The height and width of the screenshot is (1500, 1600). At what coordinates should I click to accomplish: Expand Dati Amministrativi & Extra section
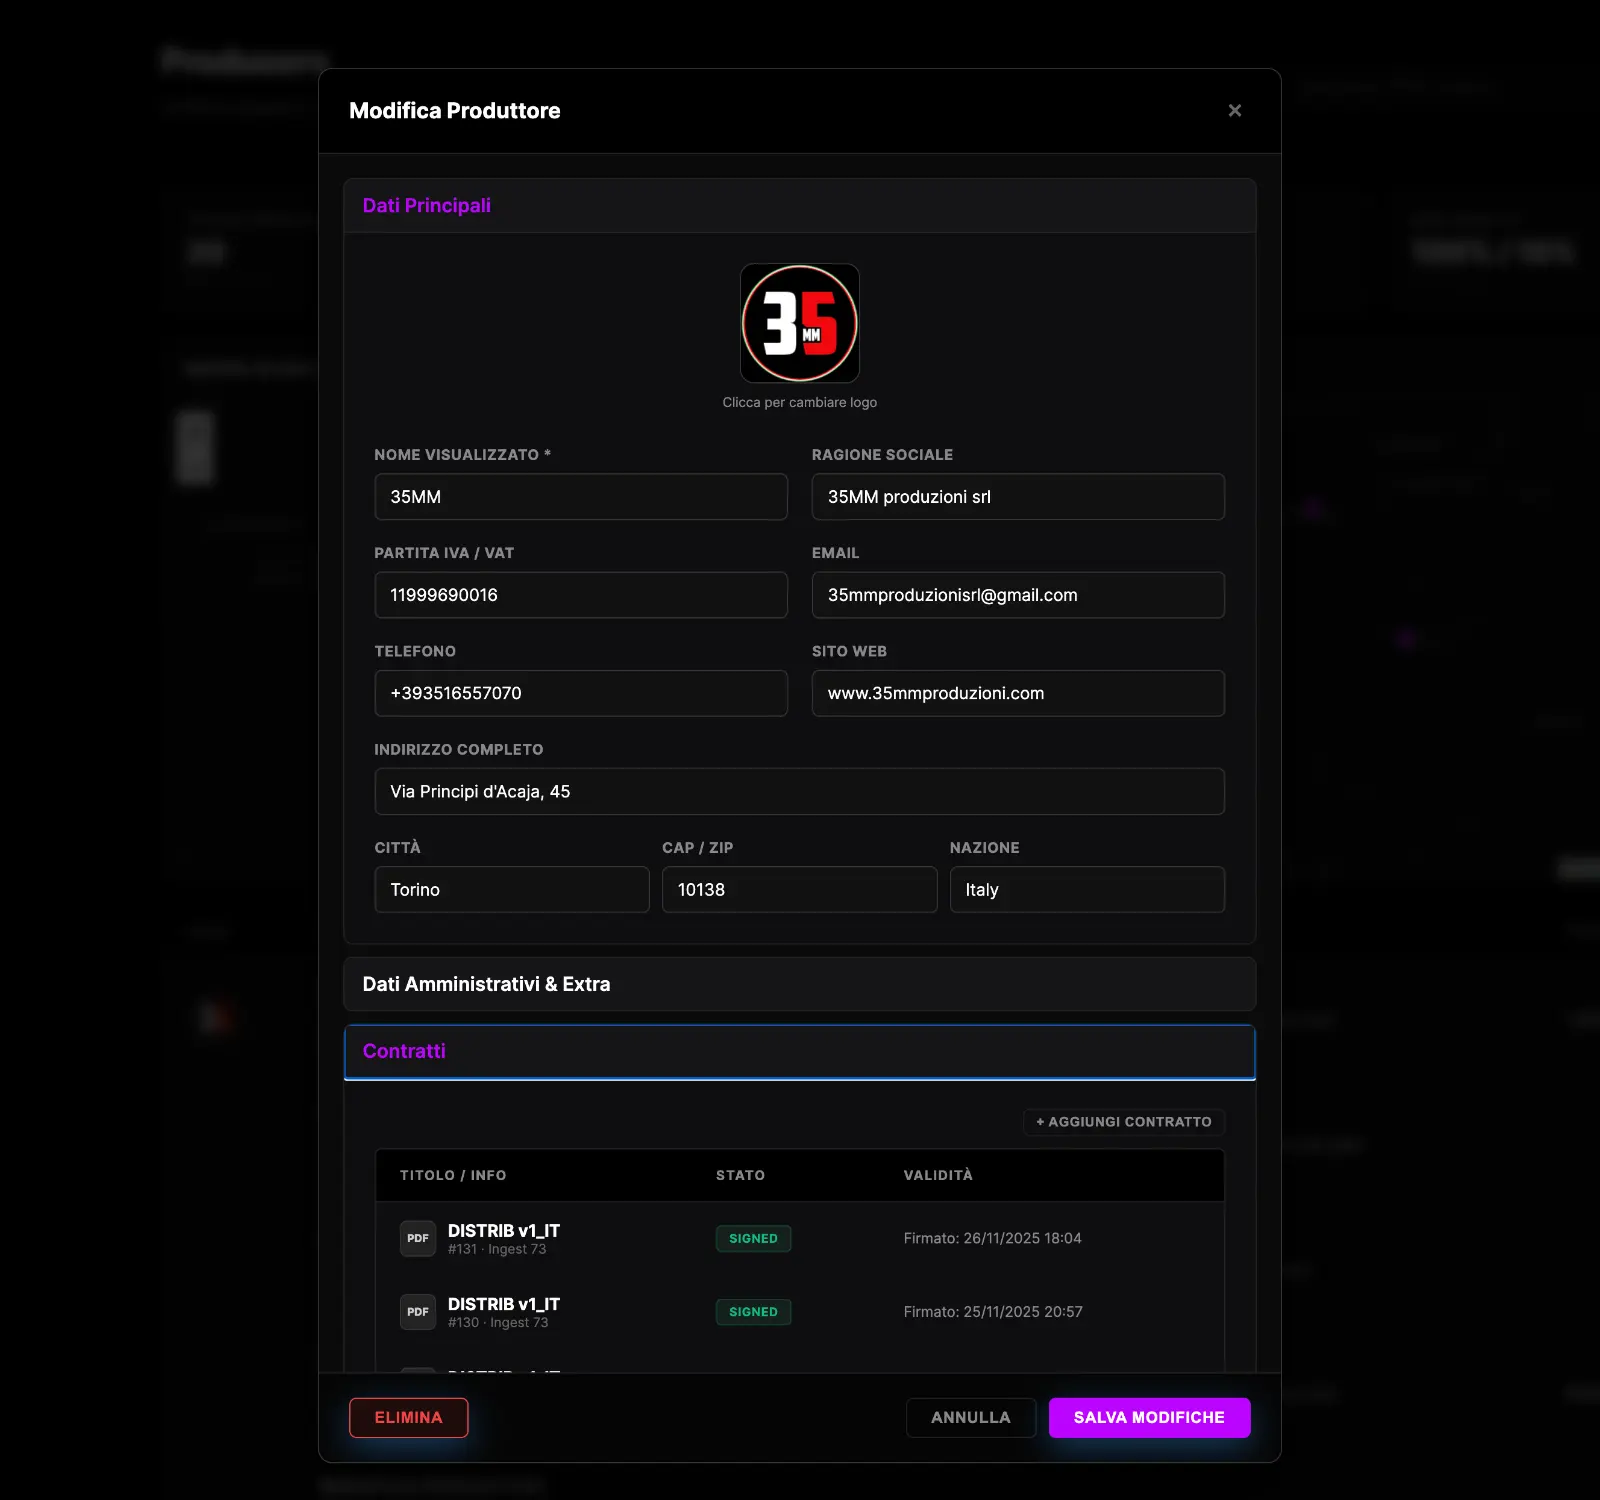(798, 984)
